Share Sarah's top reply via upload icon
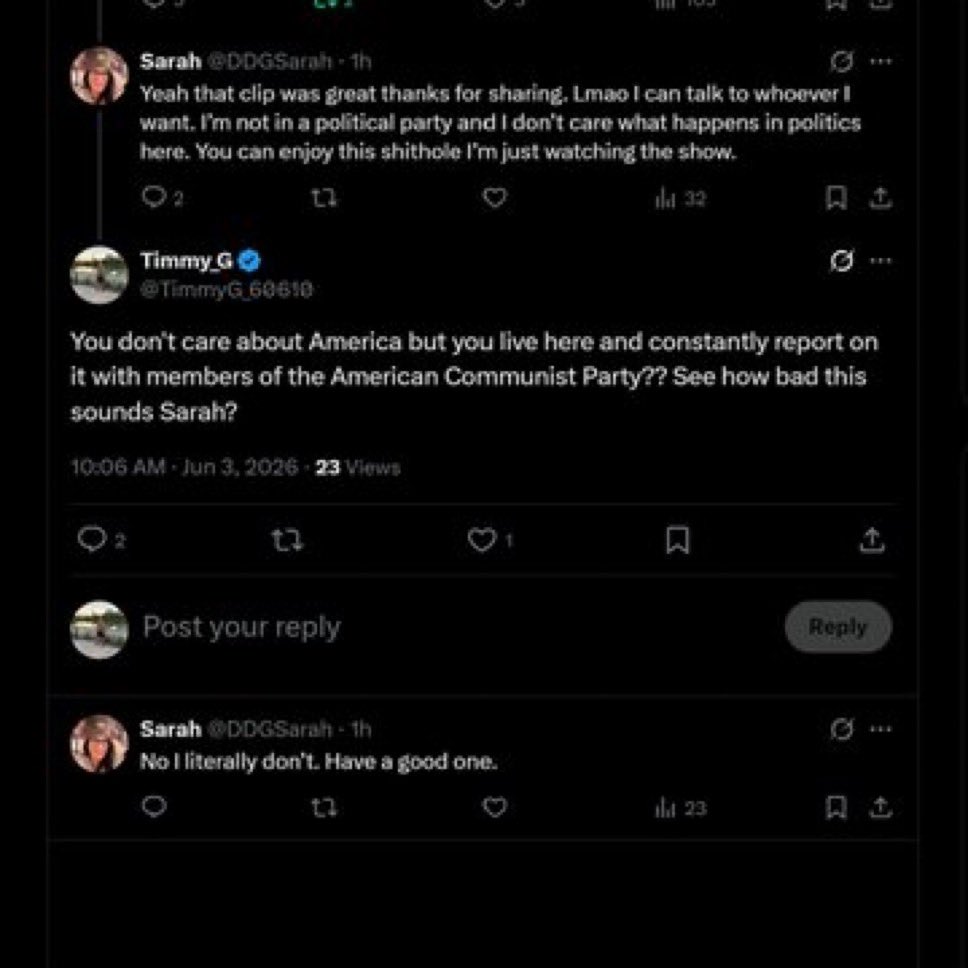Viewport: 968px width, 968px height. point(881,198)
